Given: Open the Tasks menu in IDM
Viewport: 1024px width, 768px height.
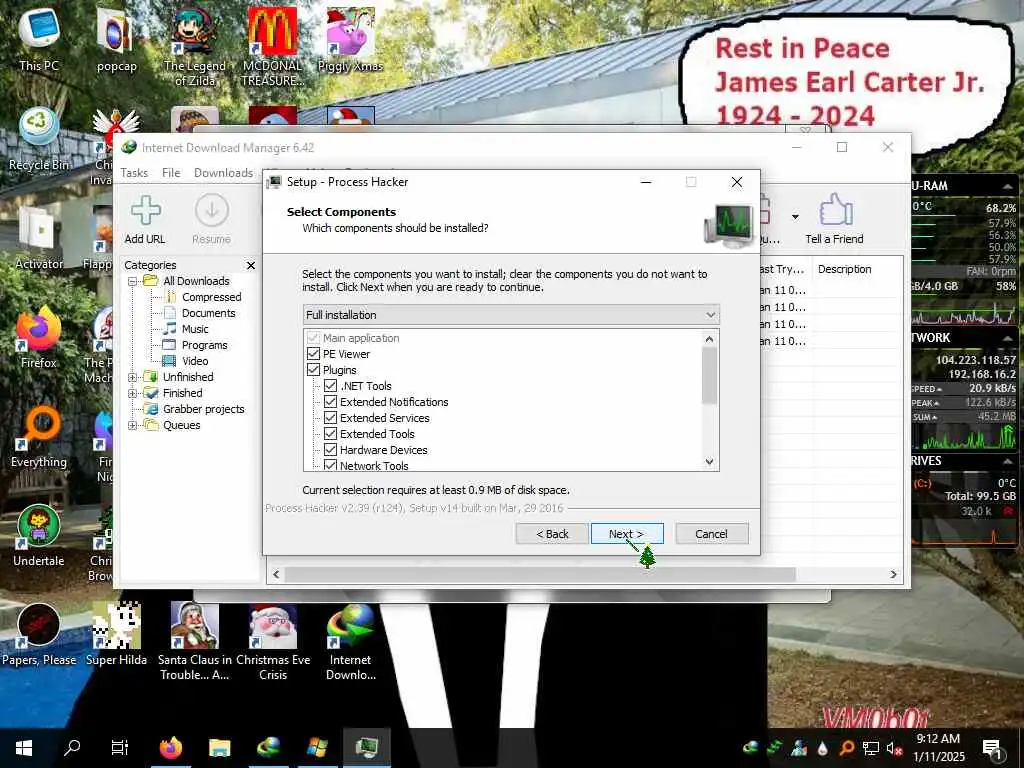Looking at the screenshot, I should tap(134, 173).
